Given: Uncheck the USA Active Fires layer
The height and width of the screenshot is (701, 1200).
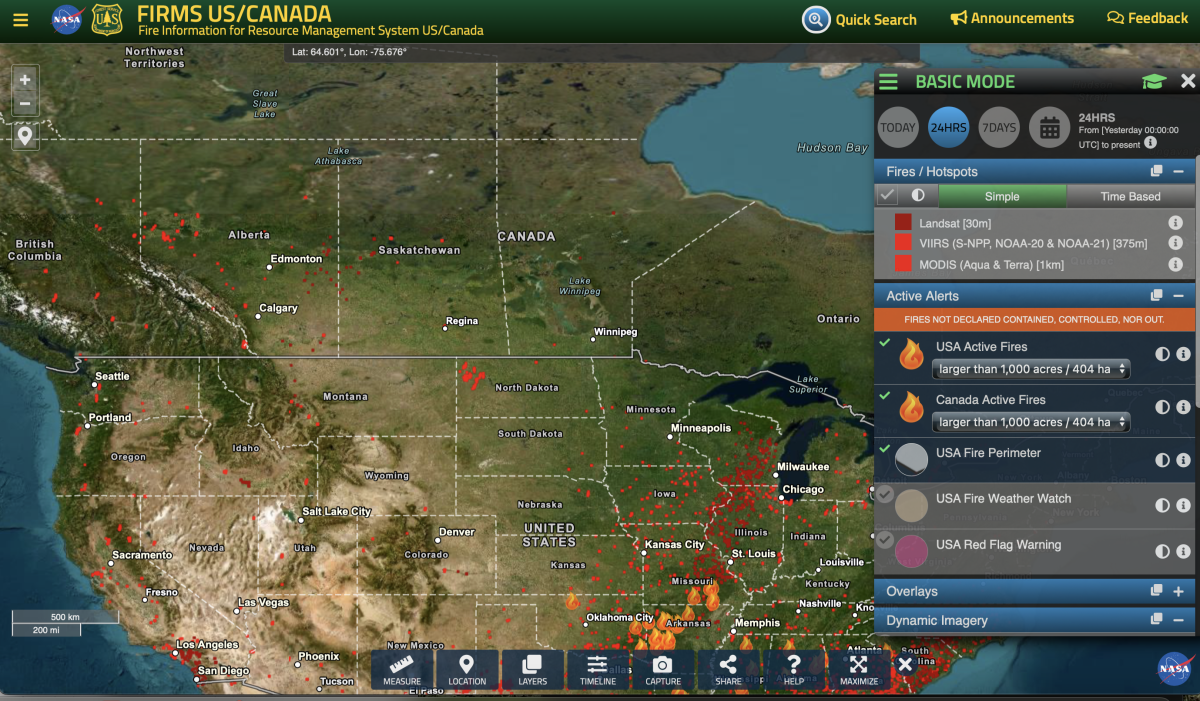Looking at the screenshot, I should pos(885,343).
